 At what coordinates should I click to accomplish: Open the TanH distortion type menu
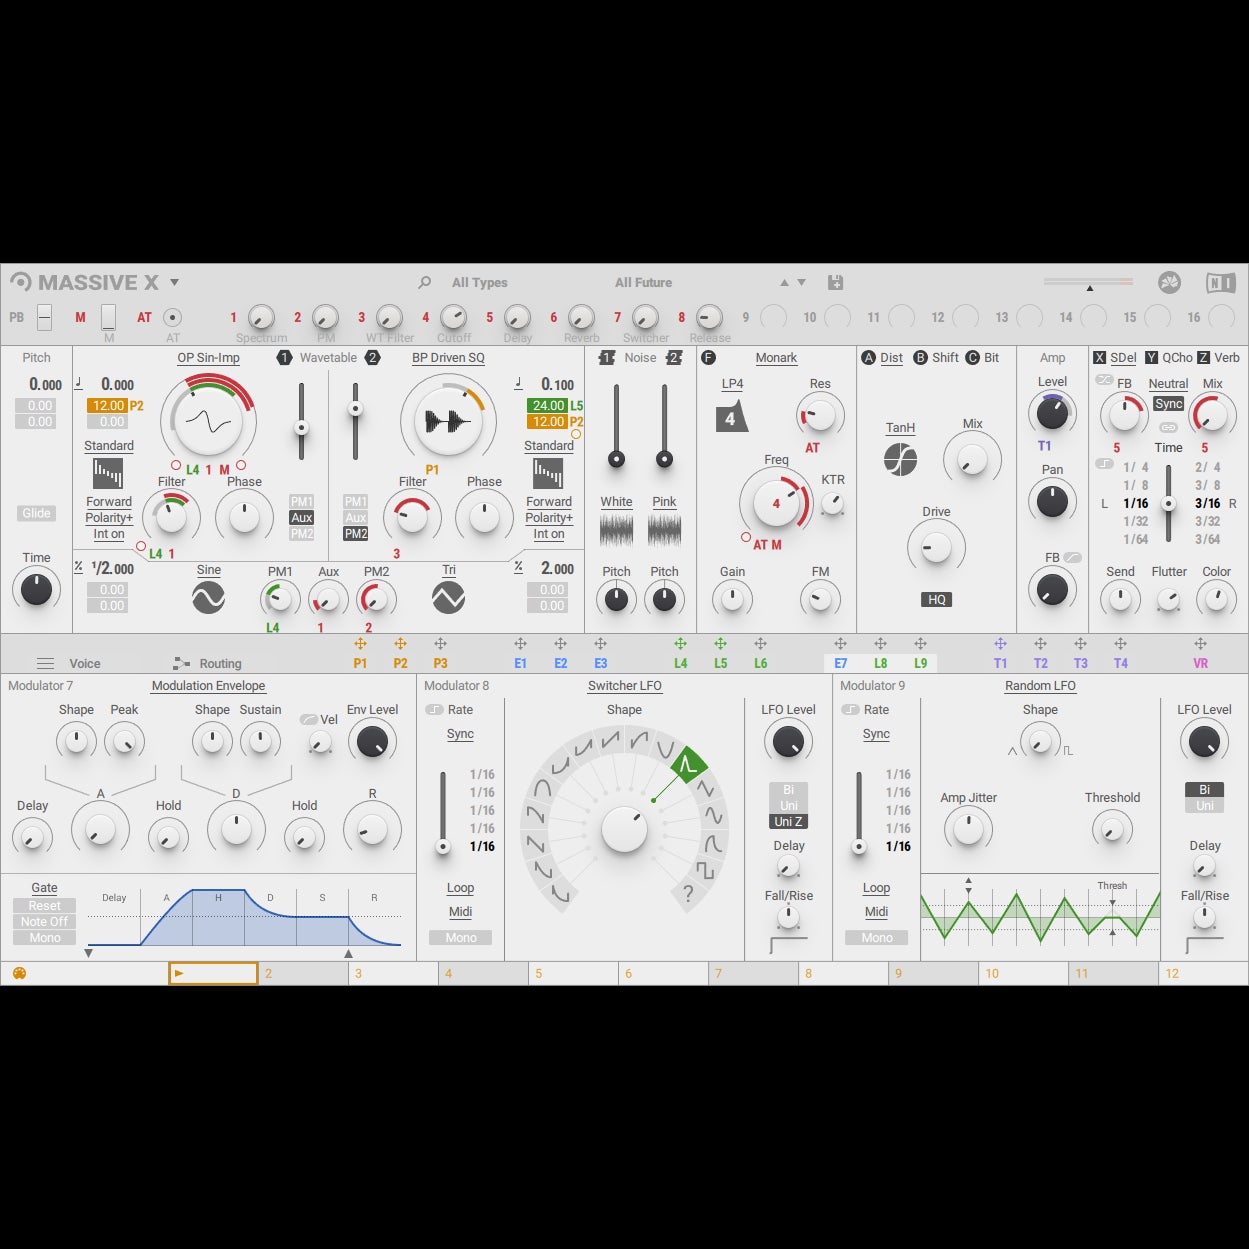(900, 428)
